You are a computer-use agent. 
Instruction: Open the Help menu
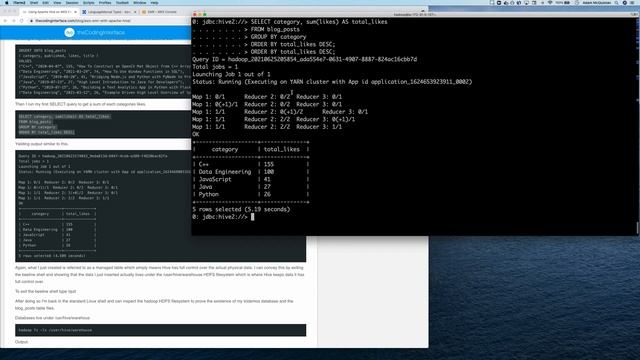[154, 2]
